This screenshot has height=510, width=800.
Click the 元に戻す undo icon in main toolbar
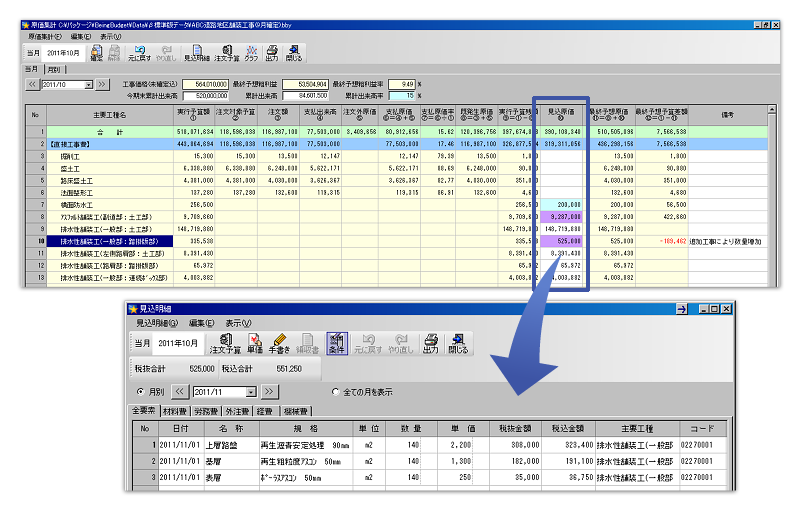point(141,53)
